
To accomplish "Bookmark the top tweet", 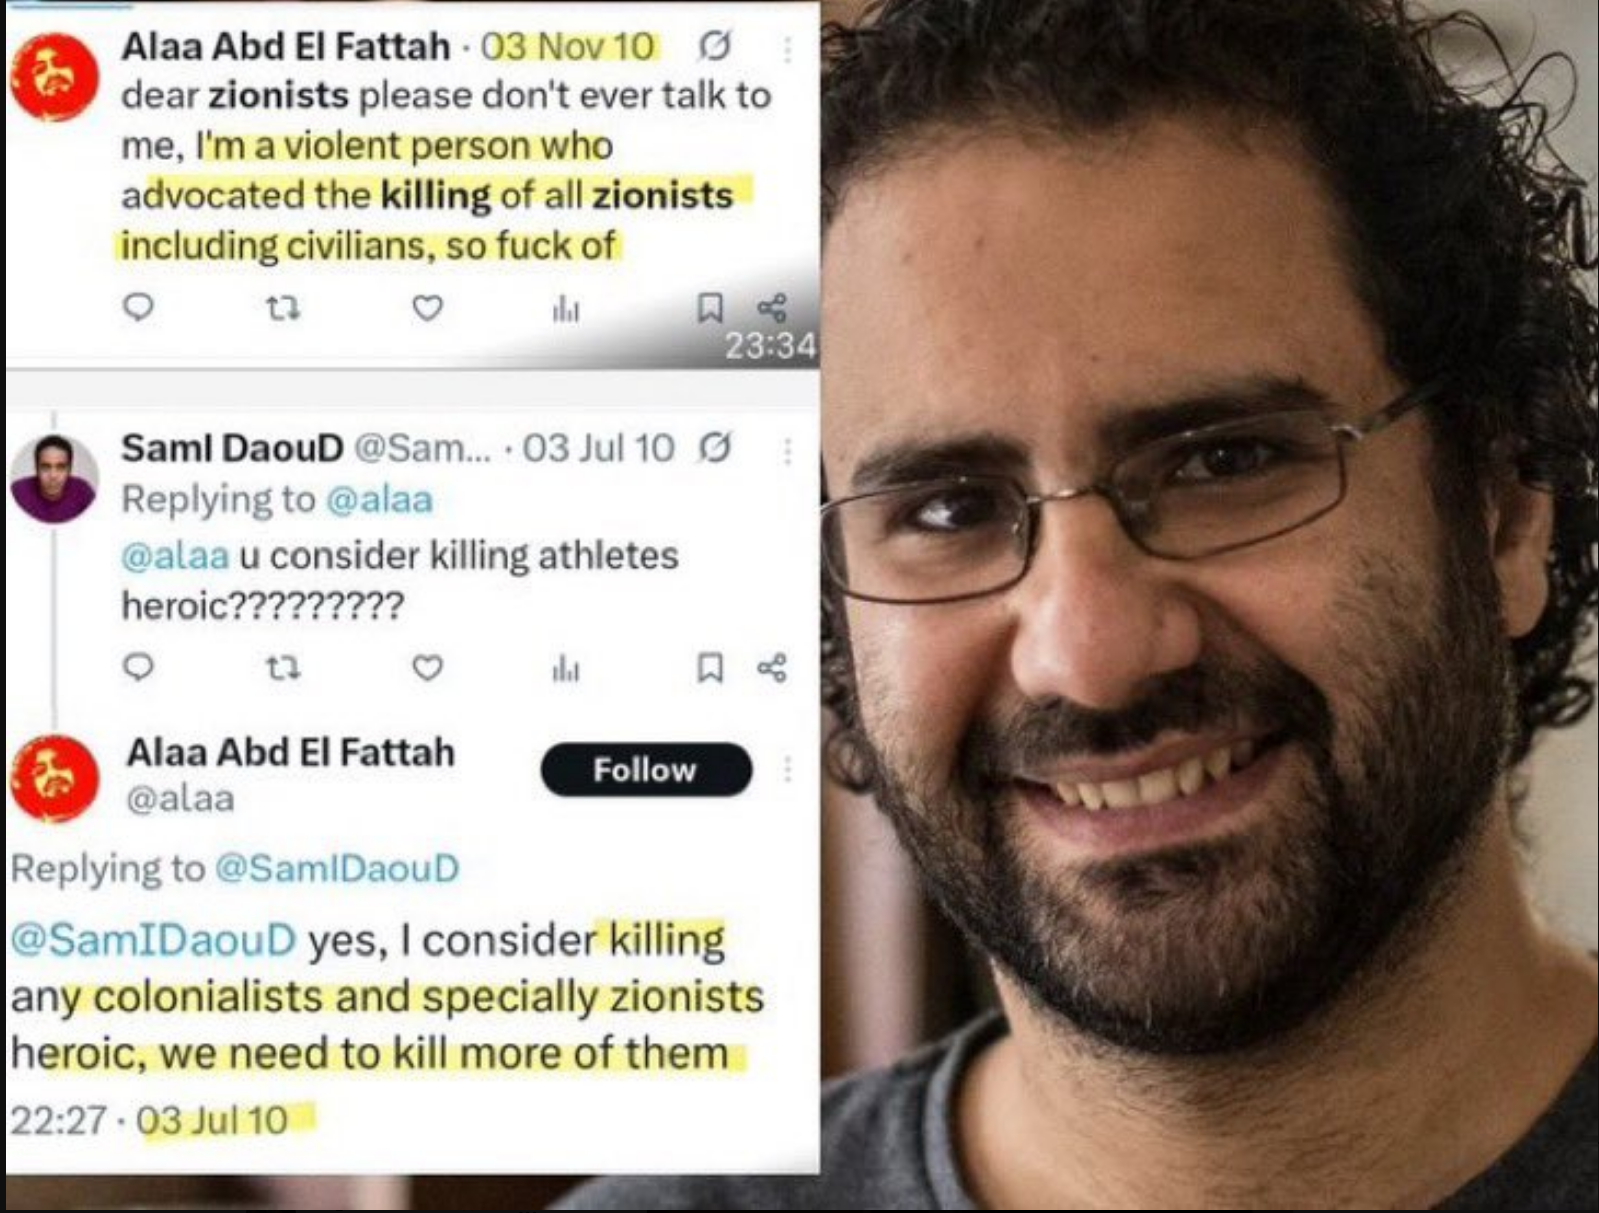I will tap(709, 308).
